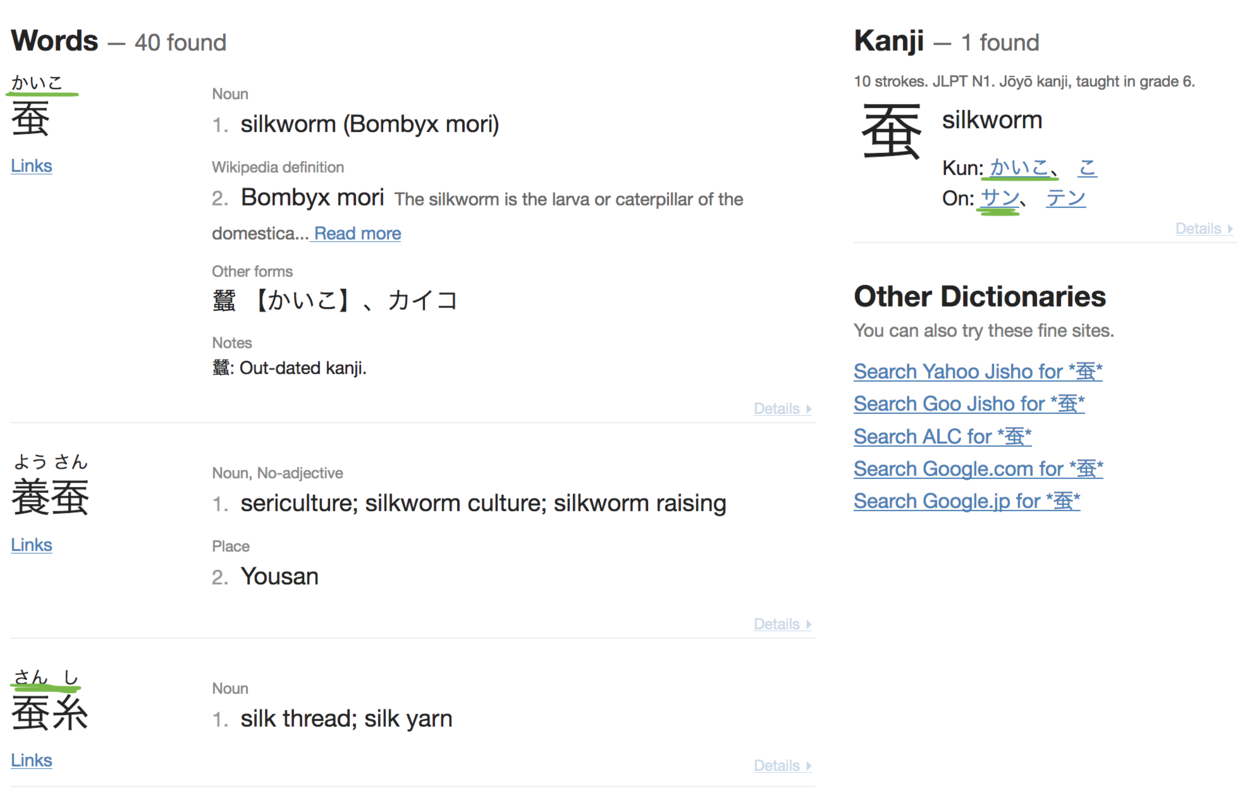Screen dimensions: 1252x798
Task: Click the かいこ Kun reading link
Action: (x=1020, y=167)
